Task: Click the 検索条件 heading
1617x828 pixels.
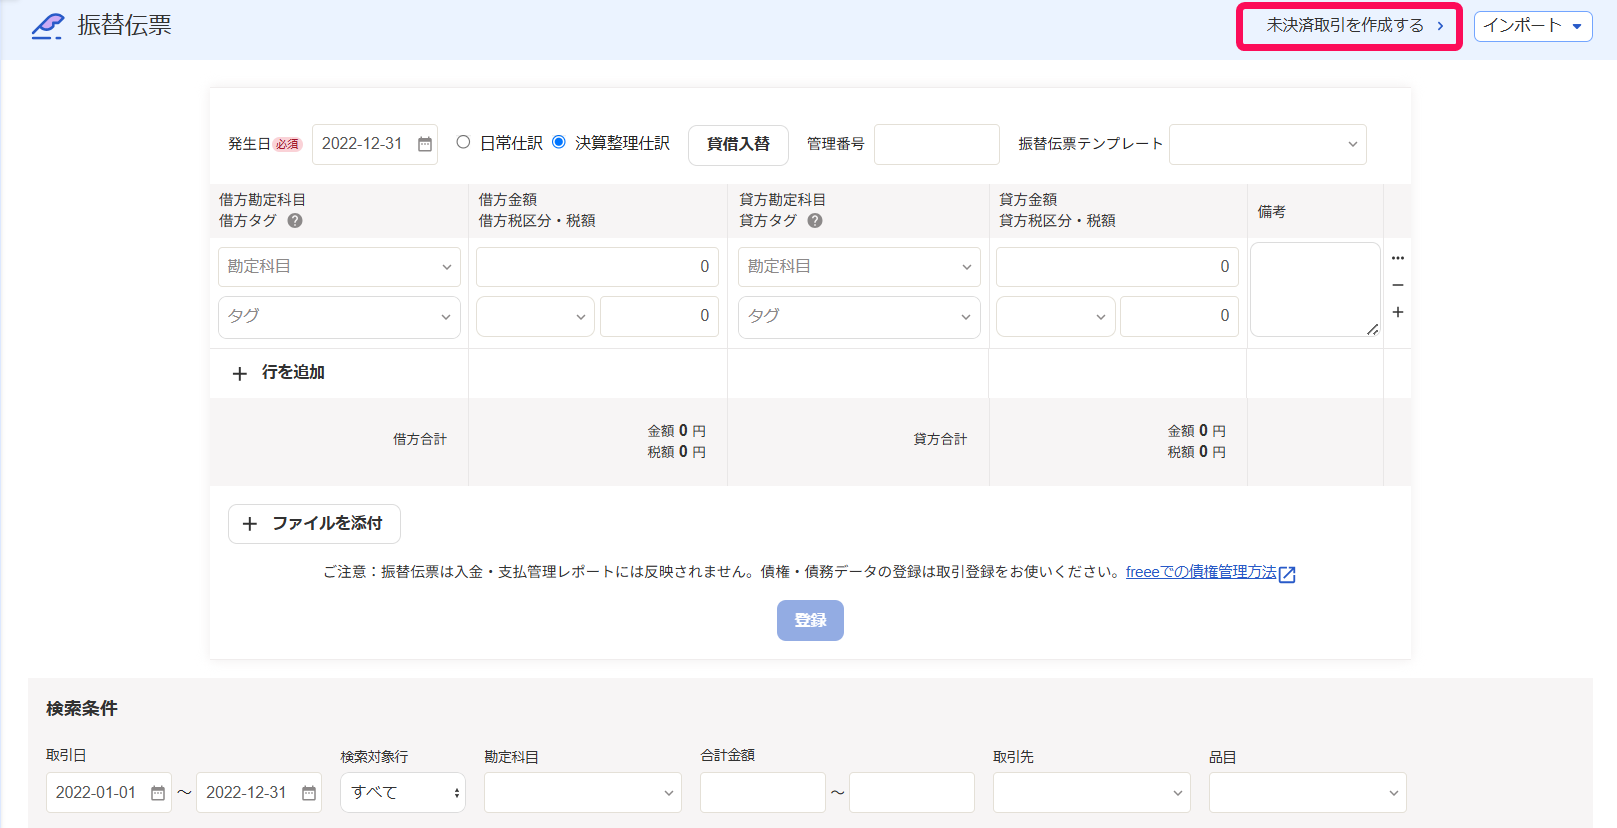Action: click(82, 709)
